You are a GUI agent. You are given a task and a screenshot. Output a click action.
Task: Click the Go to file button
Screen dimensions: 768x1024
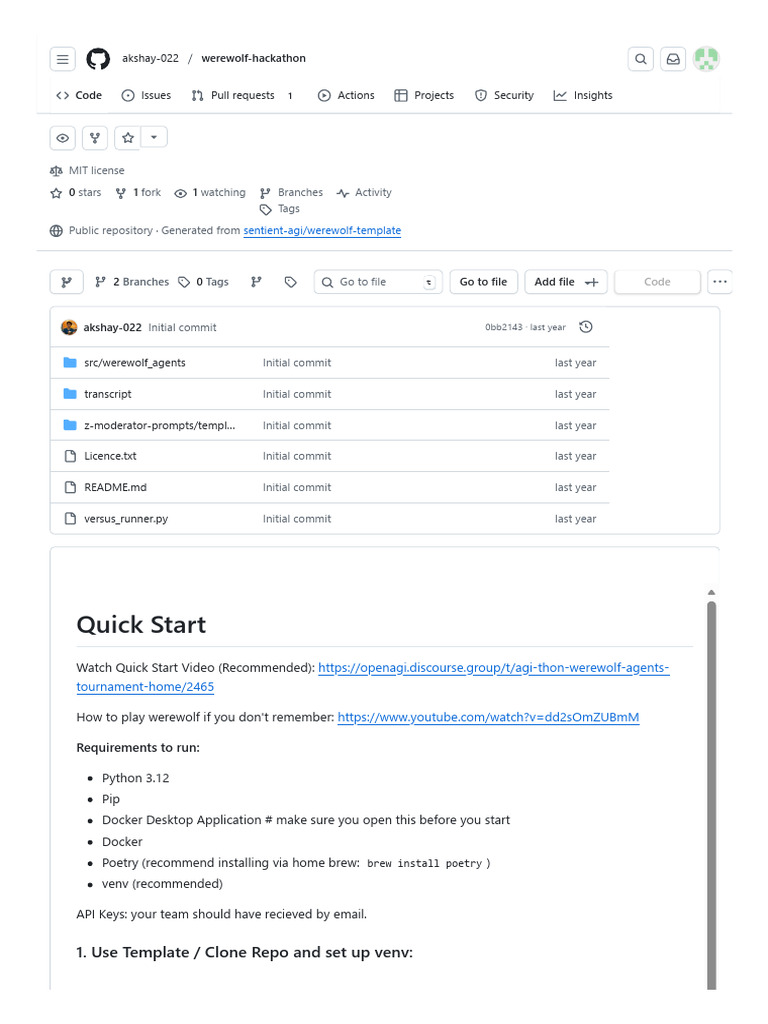[483, 282]
